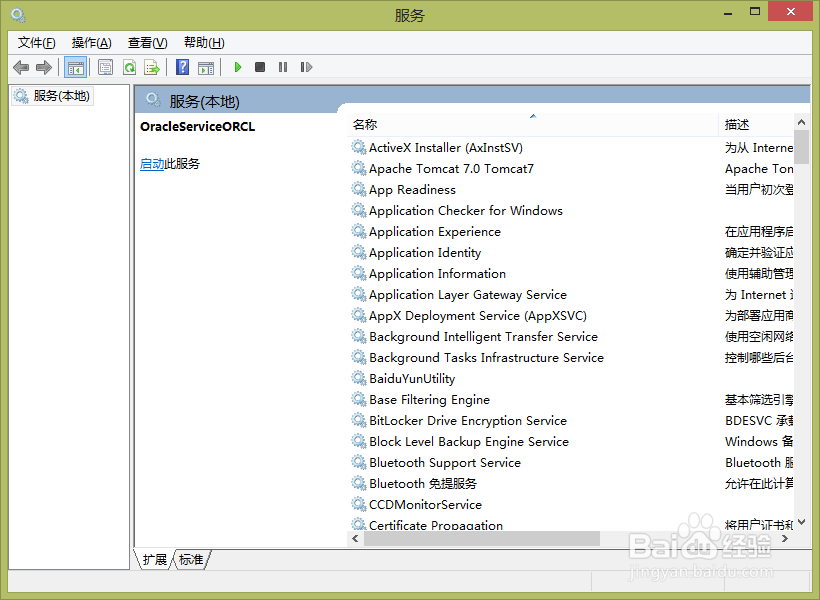Pause the service with the pause icon
This screenshot has width=820, height=600.
pos(282,67)
